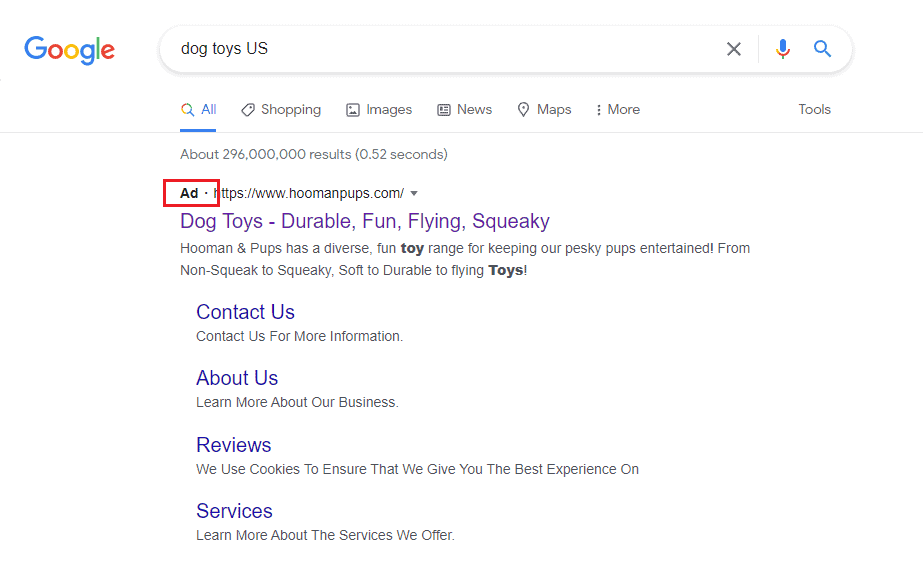Expand the More menu
Image resolution: width=923 pixels, height=562 pixels.
click(617, 109)
